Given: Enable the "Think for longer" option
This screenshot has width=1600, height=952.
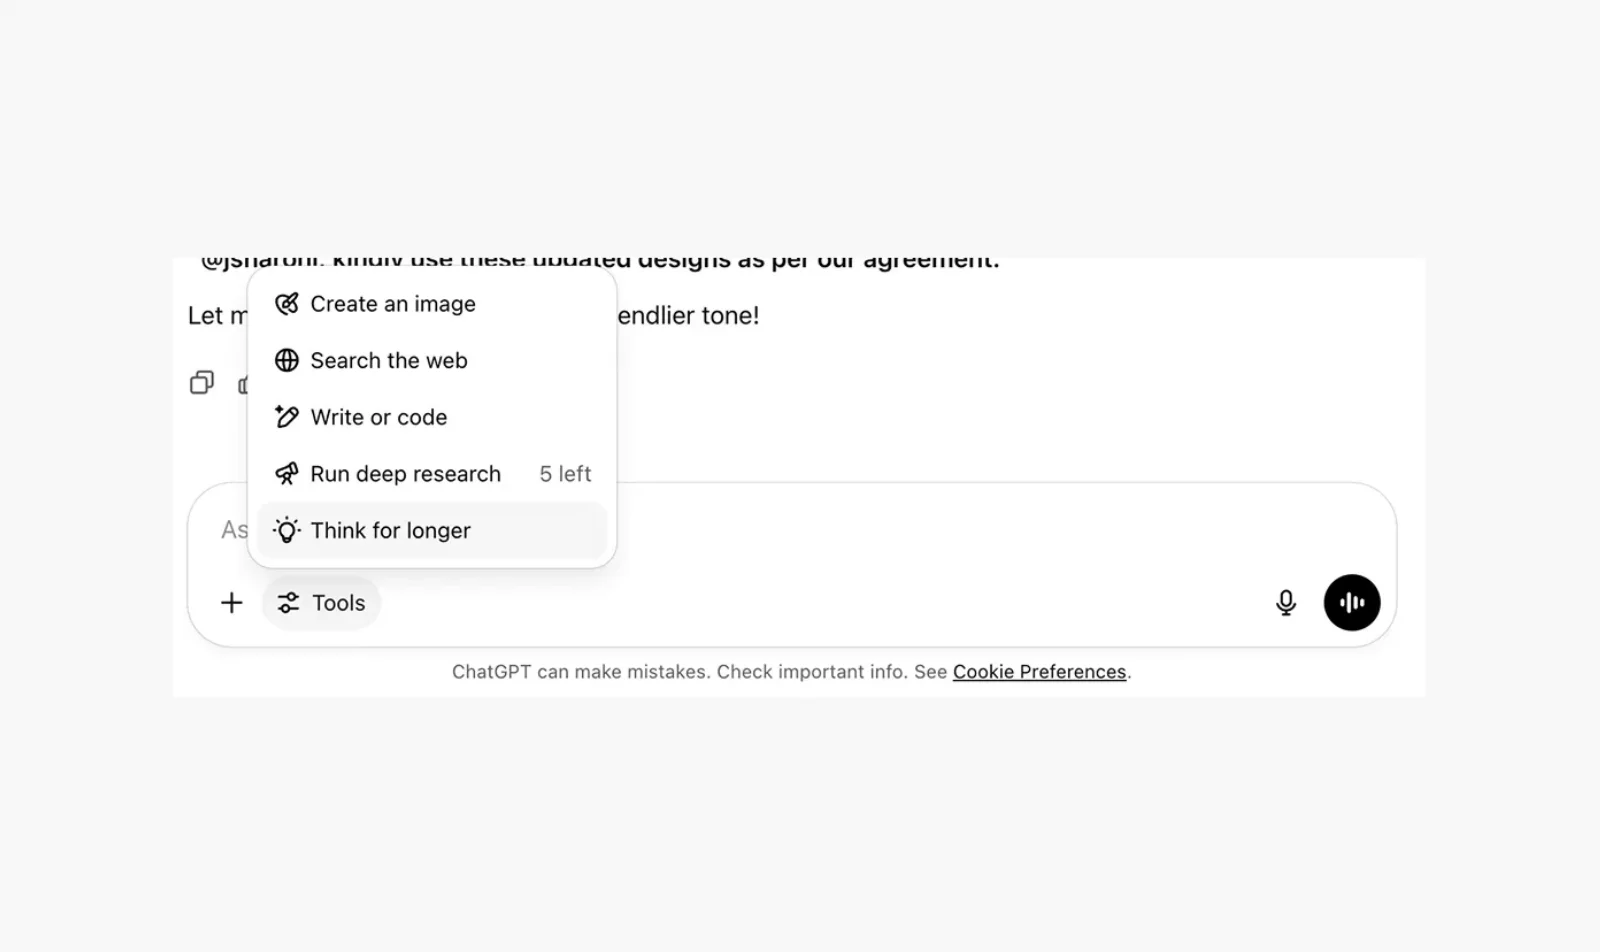Looking at the screenshot, I should (391, 531).
